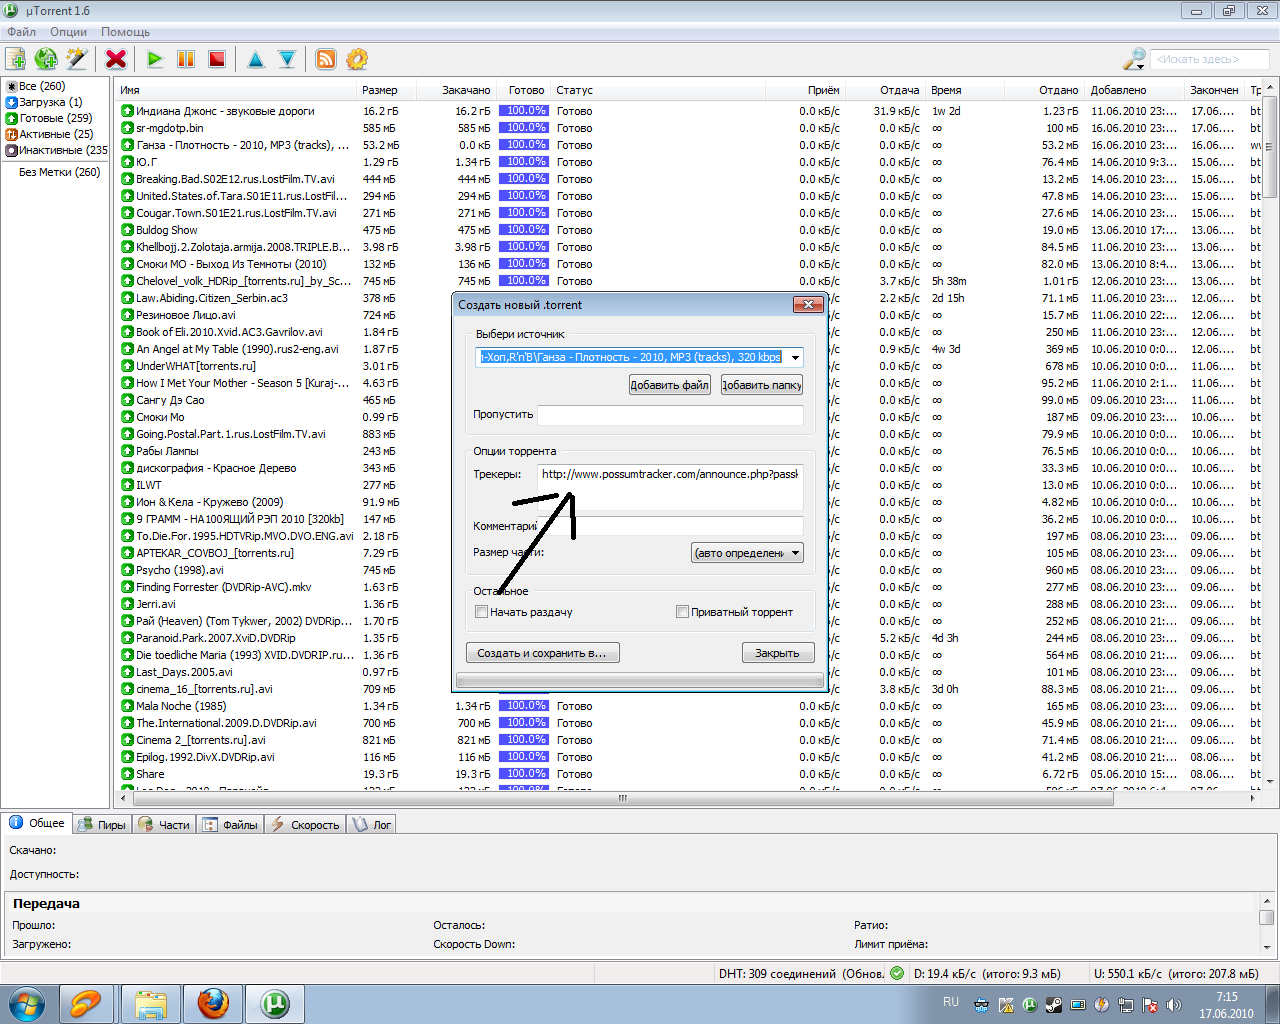This screenshot has height=1024, width=1280.
Task: Click the Пропустить input field
Action: (670, 415)
